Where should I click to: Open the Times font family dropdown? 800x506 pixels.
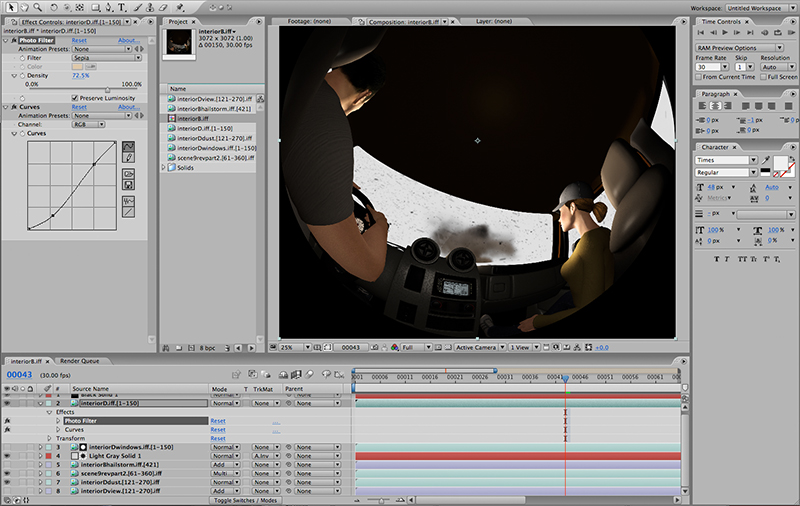pyautogui.click(x=727, y=160)
